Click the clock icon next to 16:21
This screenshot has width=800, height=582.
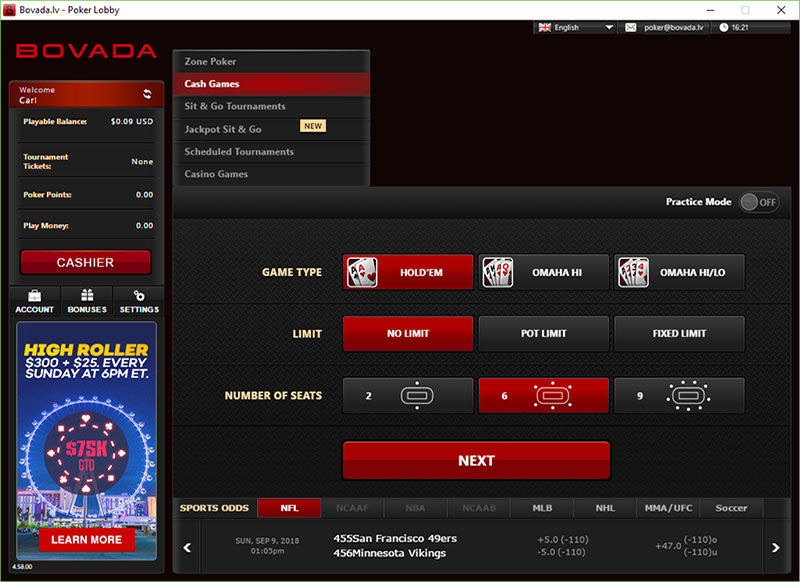pos(723,28)
